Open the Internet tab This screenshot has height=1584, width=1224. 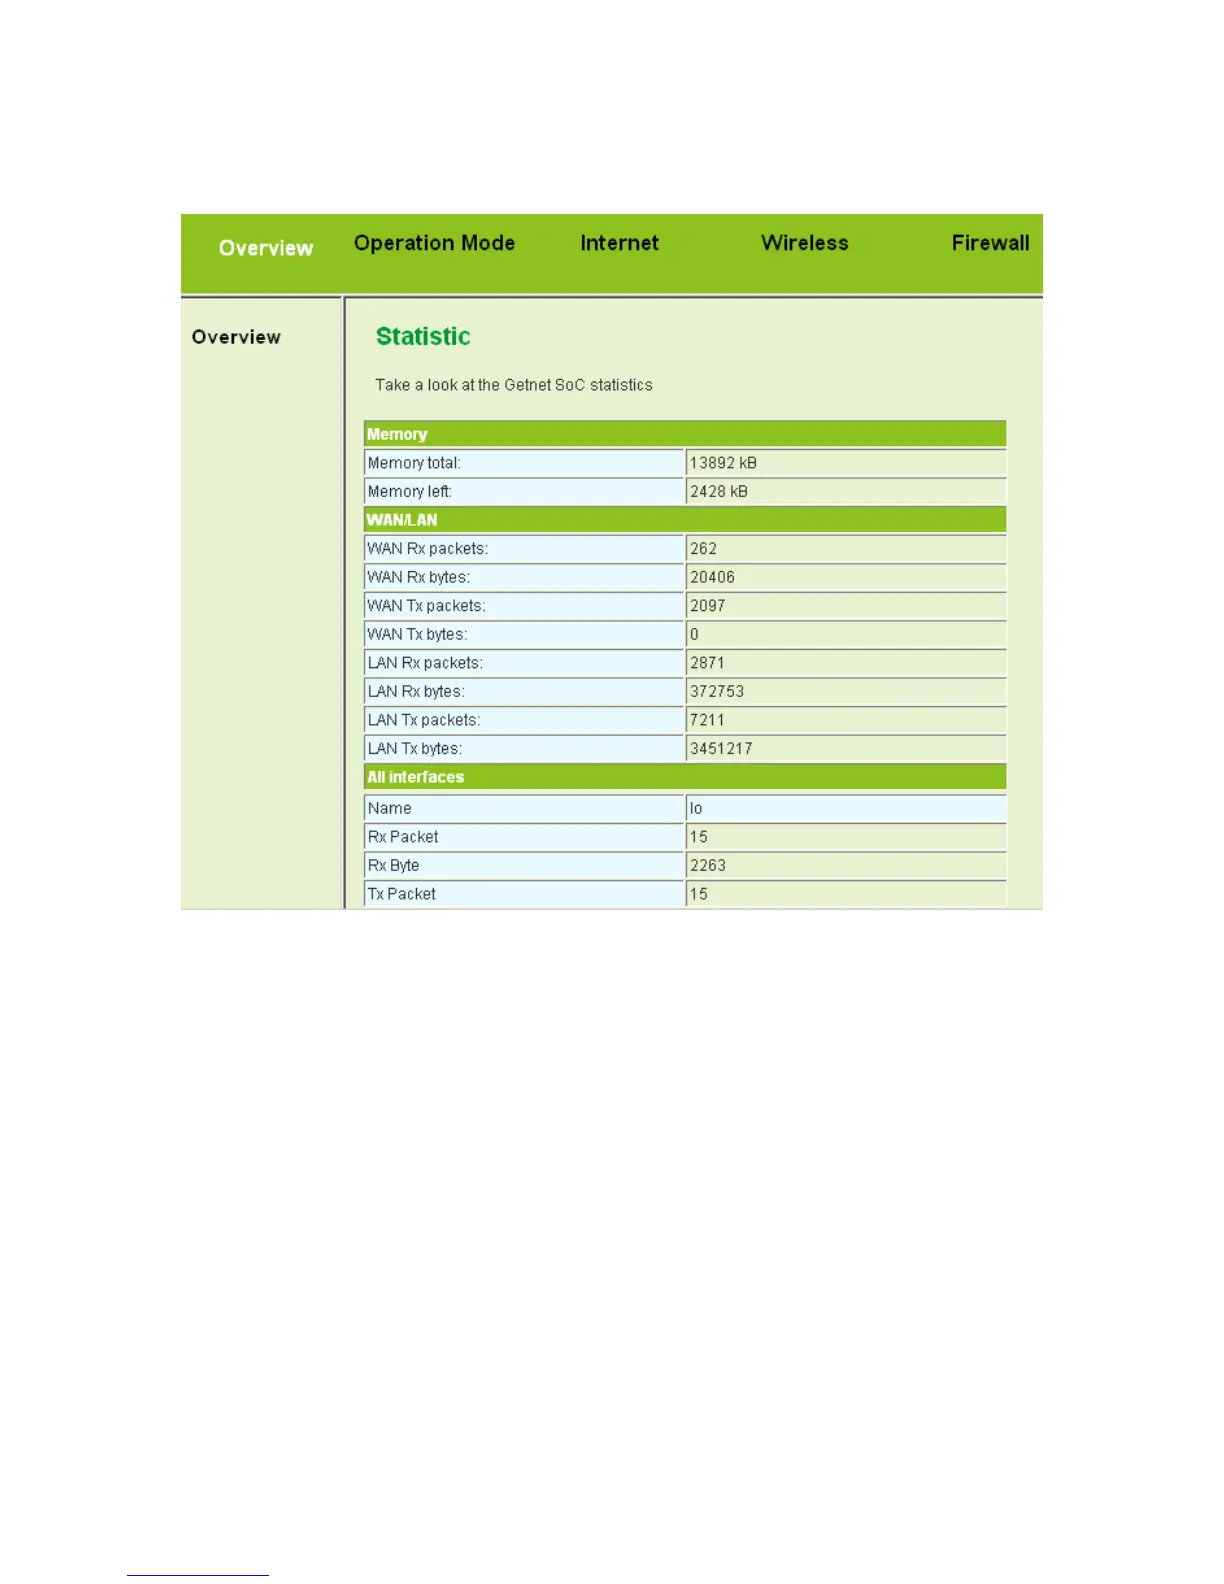[619, 243]
